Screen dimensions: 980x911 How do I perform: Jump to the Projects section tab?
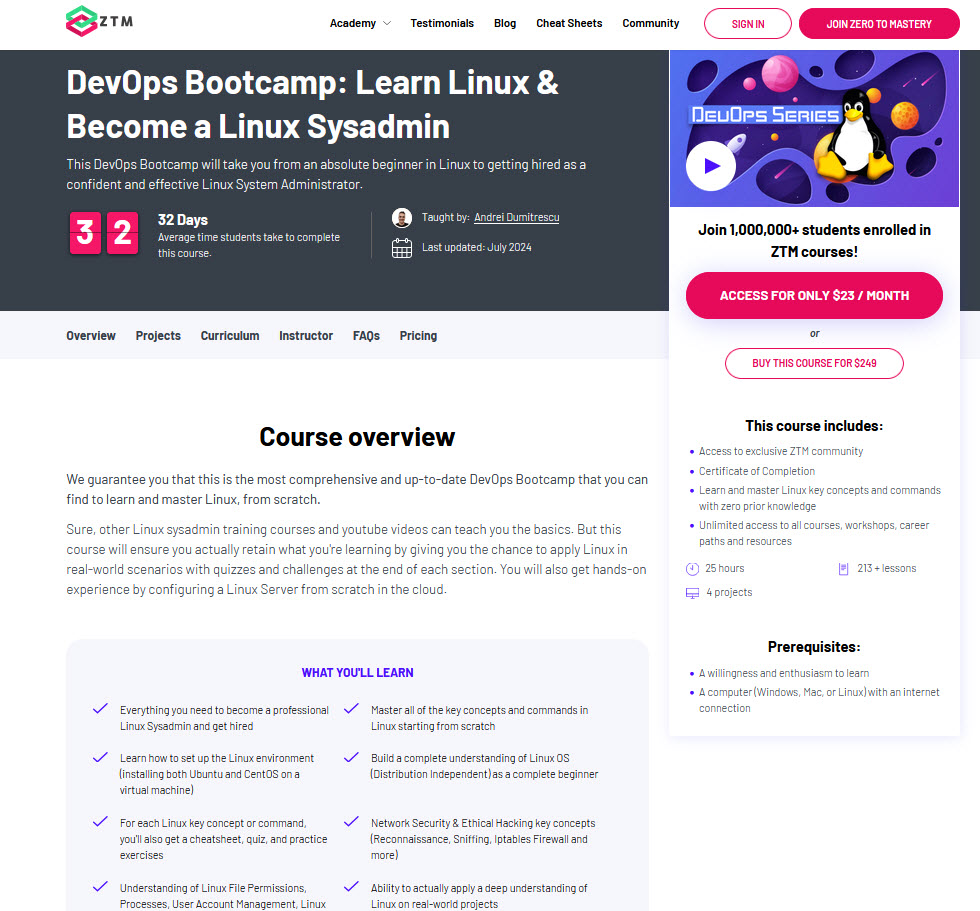point(158,336)
